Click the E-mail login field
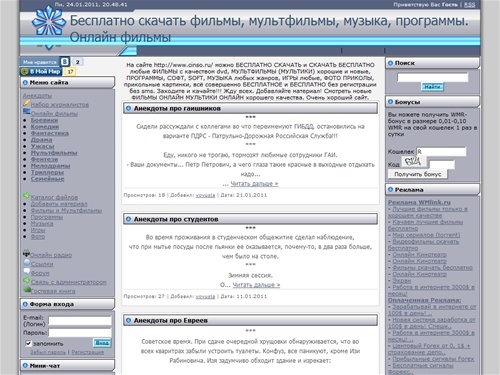The height and width of the screenshot is (375, 500). [x=80, y=321]
